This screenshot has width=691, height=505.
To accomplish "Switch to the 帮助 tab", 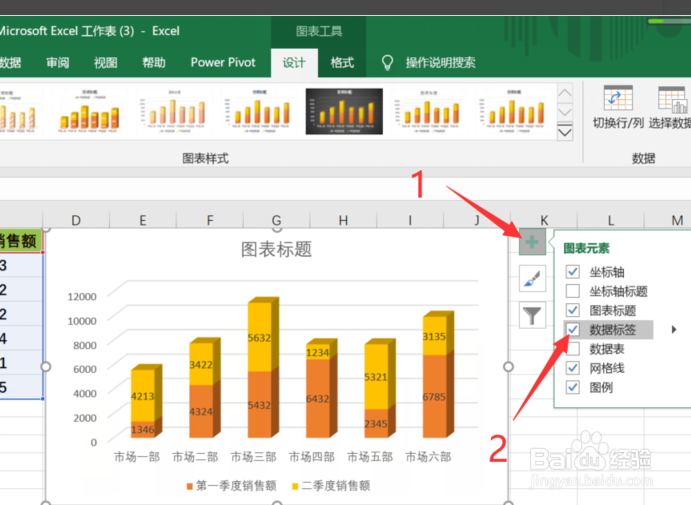I will pos(154,63).
